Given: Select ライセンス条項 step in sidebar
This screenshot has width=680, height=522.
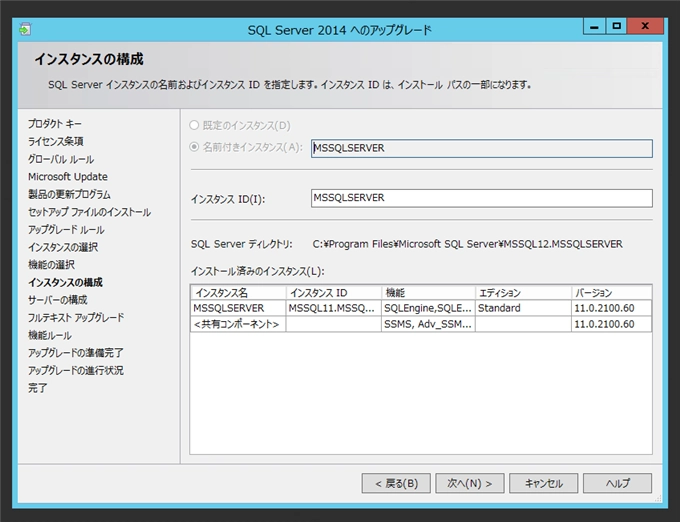Looking at the screenshot, I should click(56, 141).
